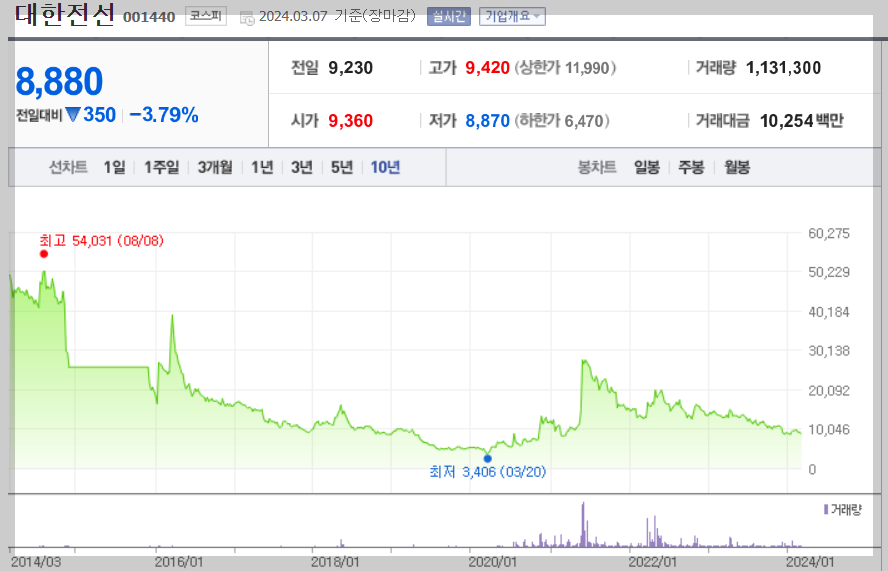Image resolution: width=888 pixels, height=571 pixels.
Task: Click the 2014/03 axis label
Action: pos(36,562)
